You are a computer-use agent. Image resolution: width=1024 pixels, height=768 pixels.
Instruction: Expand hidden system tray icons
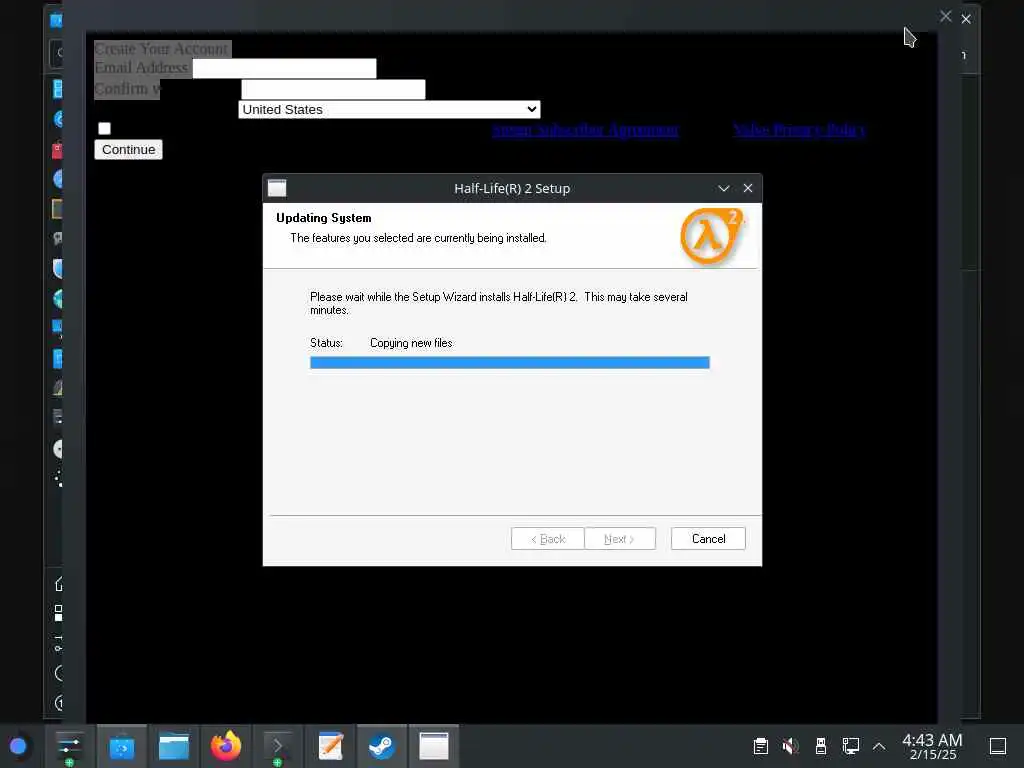(x=879, y=746)
